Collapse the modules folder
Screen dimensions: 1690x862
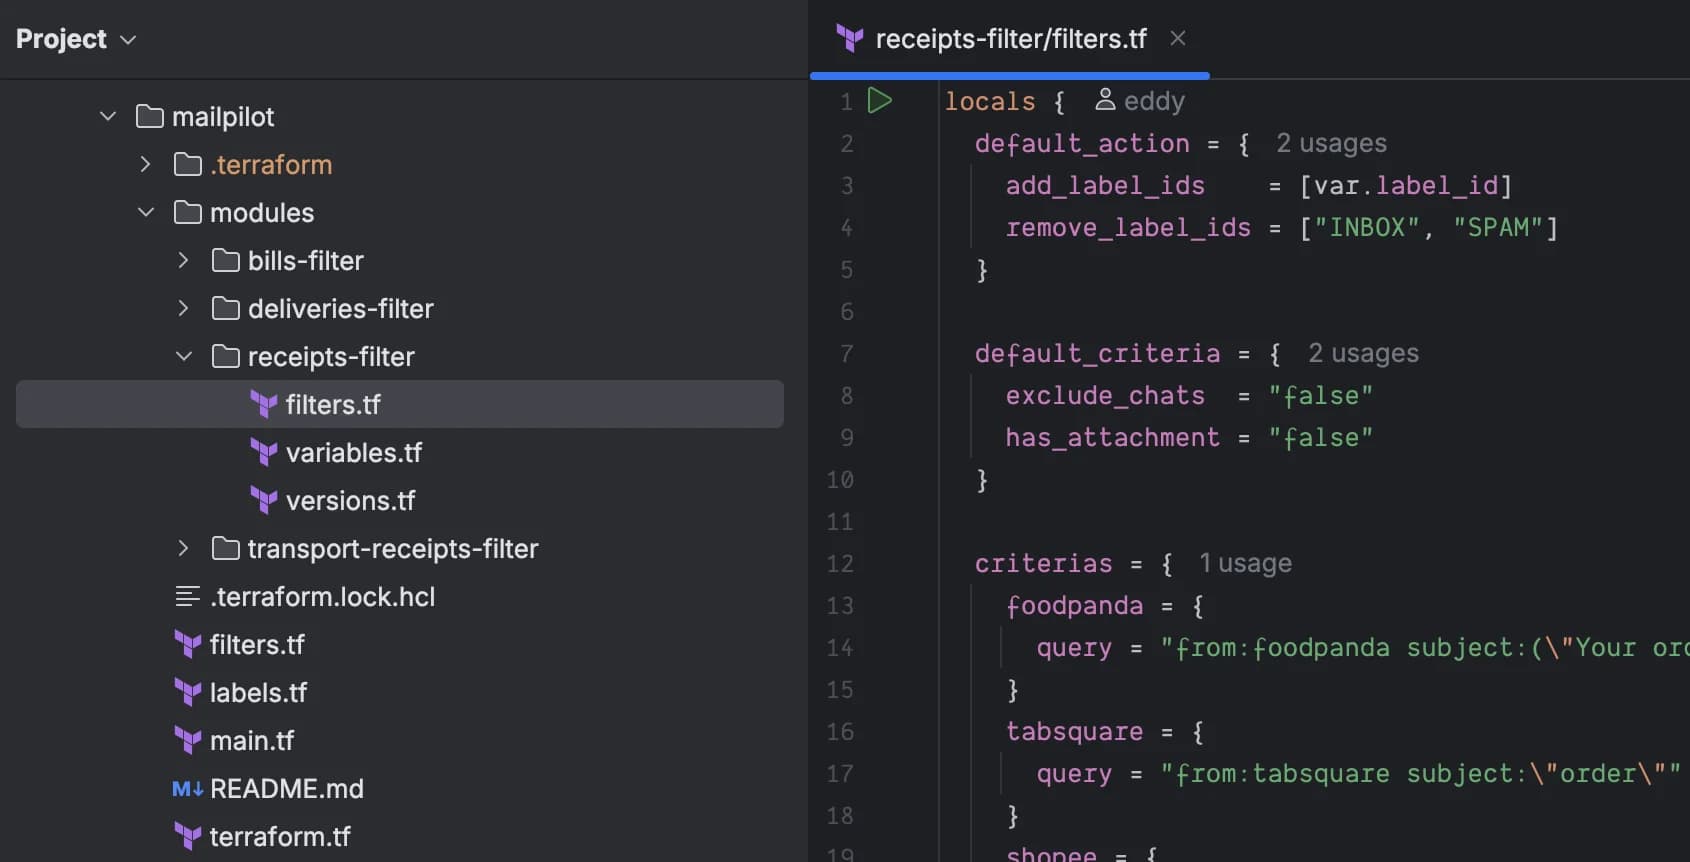point(146,213)
